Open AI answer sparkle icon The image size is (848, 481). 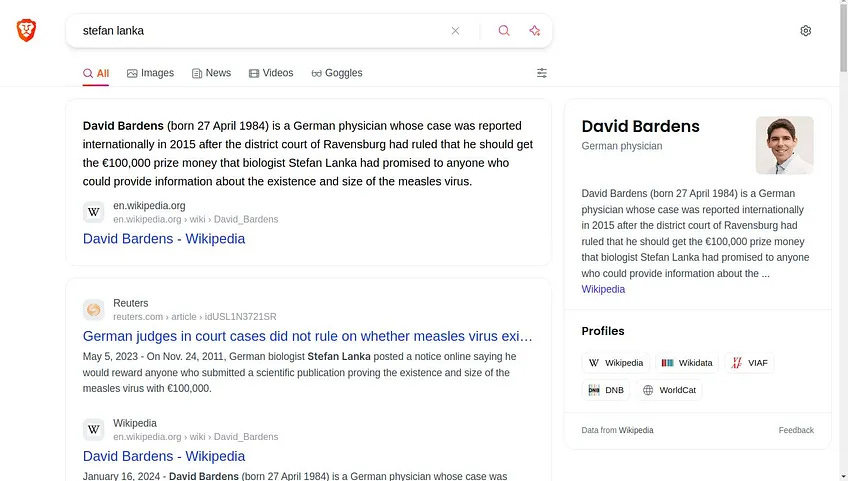click(x=534, y=31)
